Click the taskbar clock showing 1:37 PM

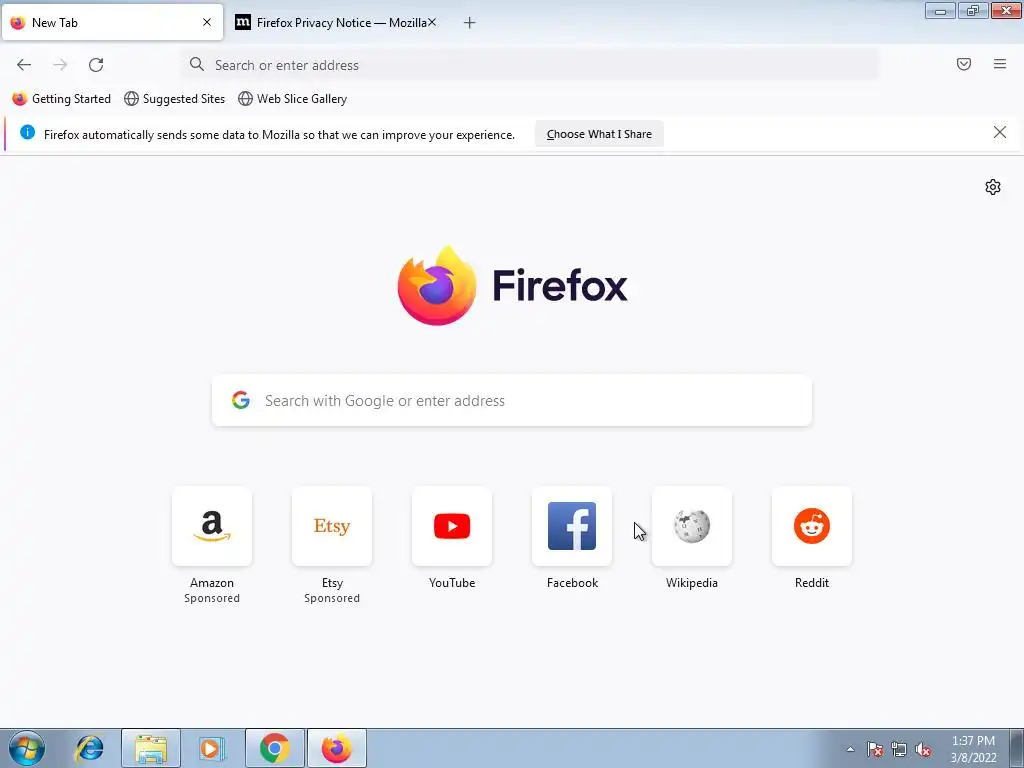click(x=973, y=749)
